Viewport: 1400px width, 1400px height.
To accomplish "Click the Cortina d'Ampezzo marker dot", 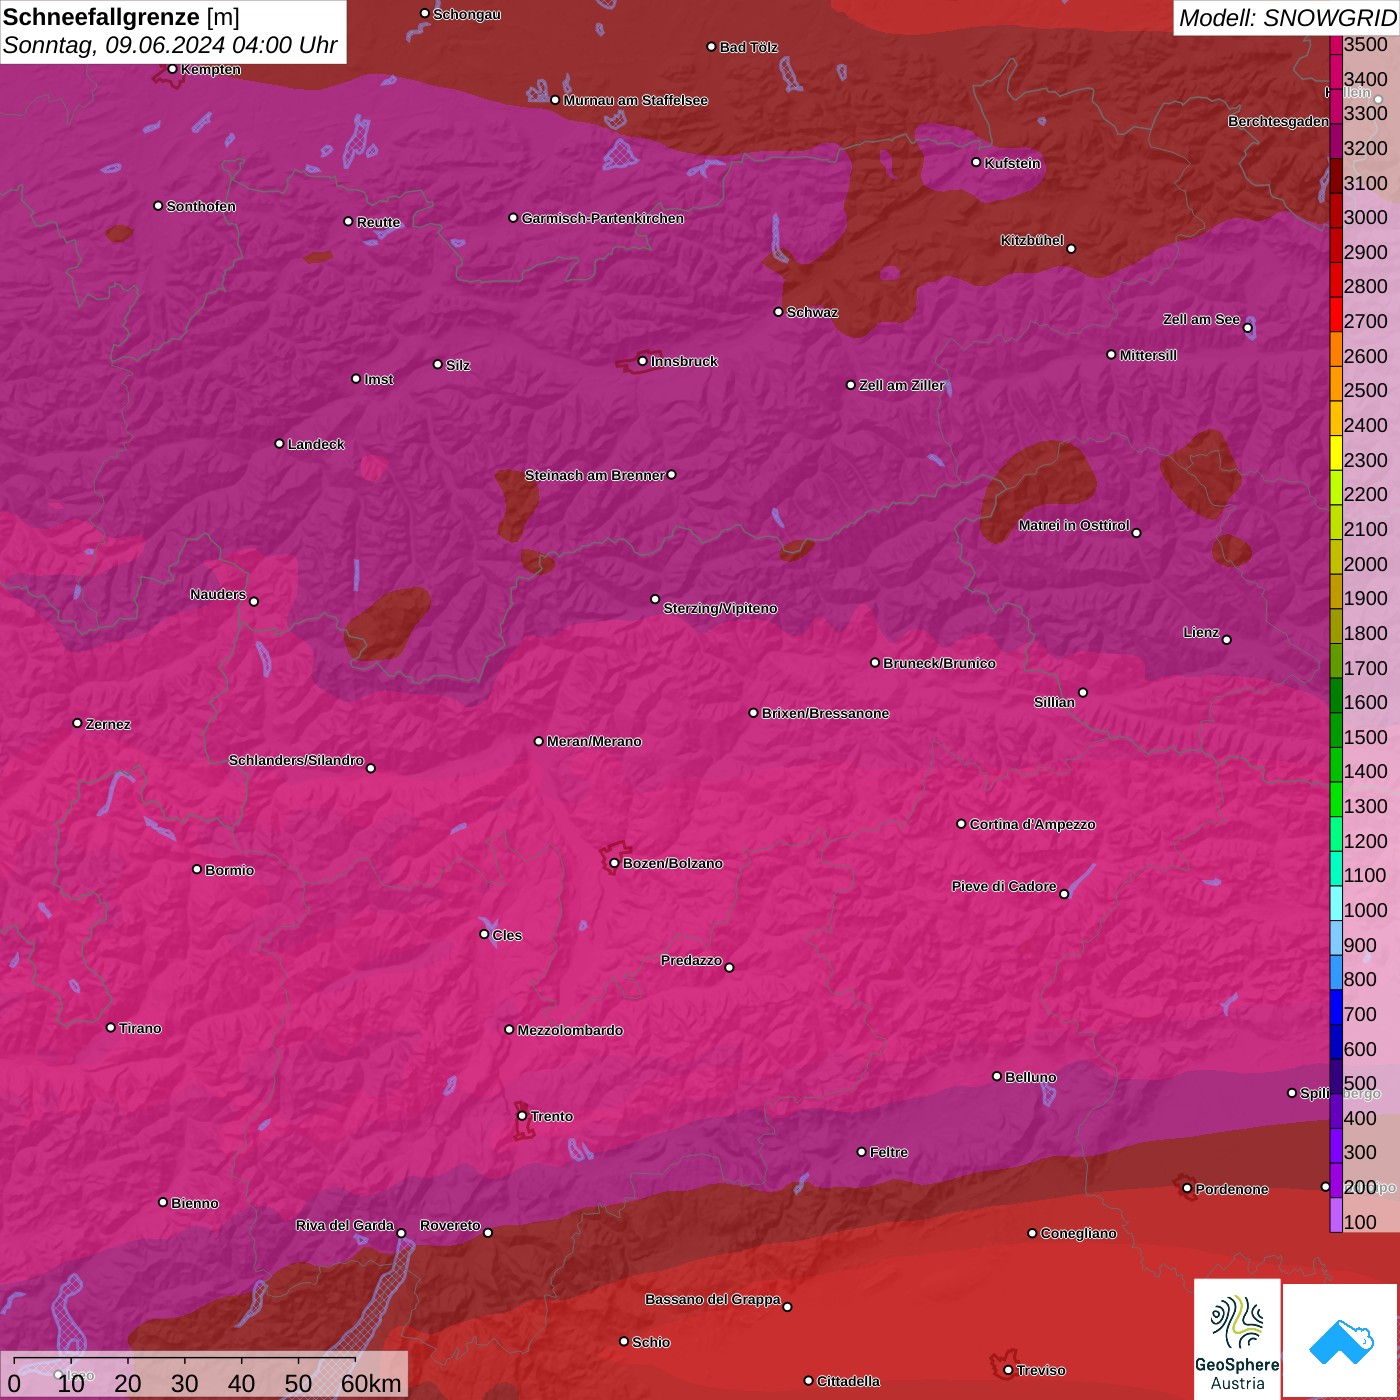I will (x=961, y=824).
